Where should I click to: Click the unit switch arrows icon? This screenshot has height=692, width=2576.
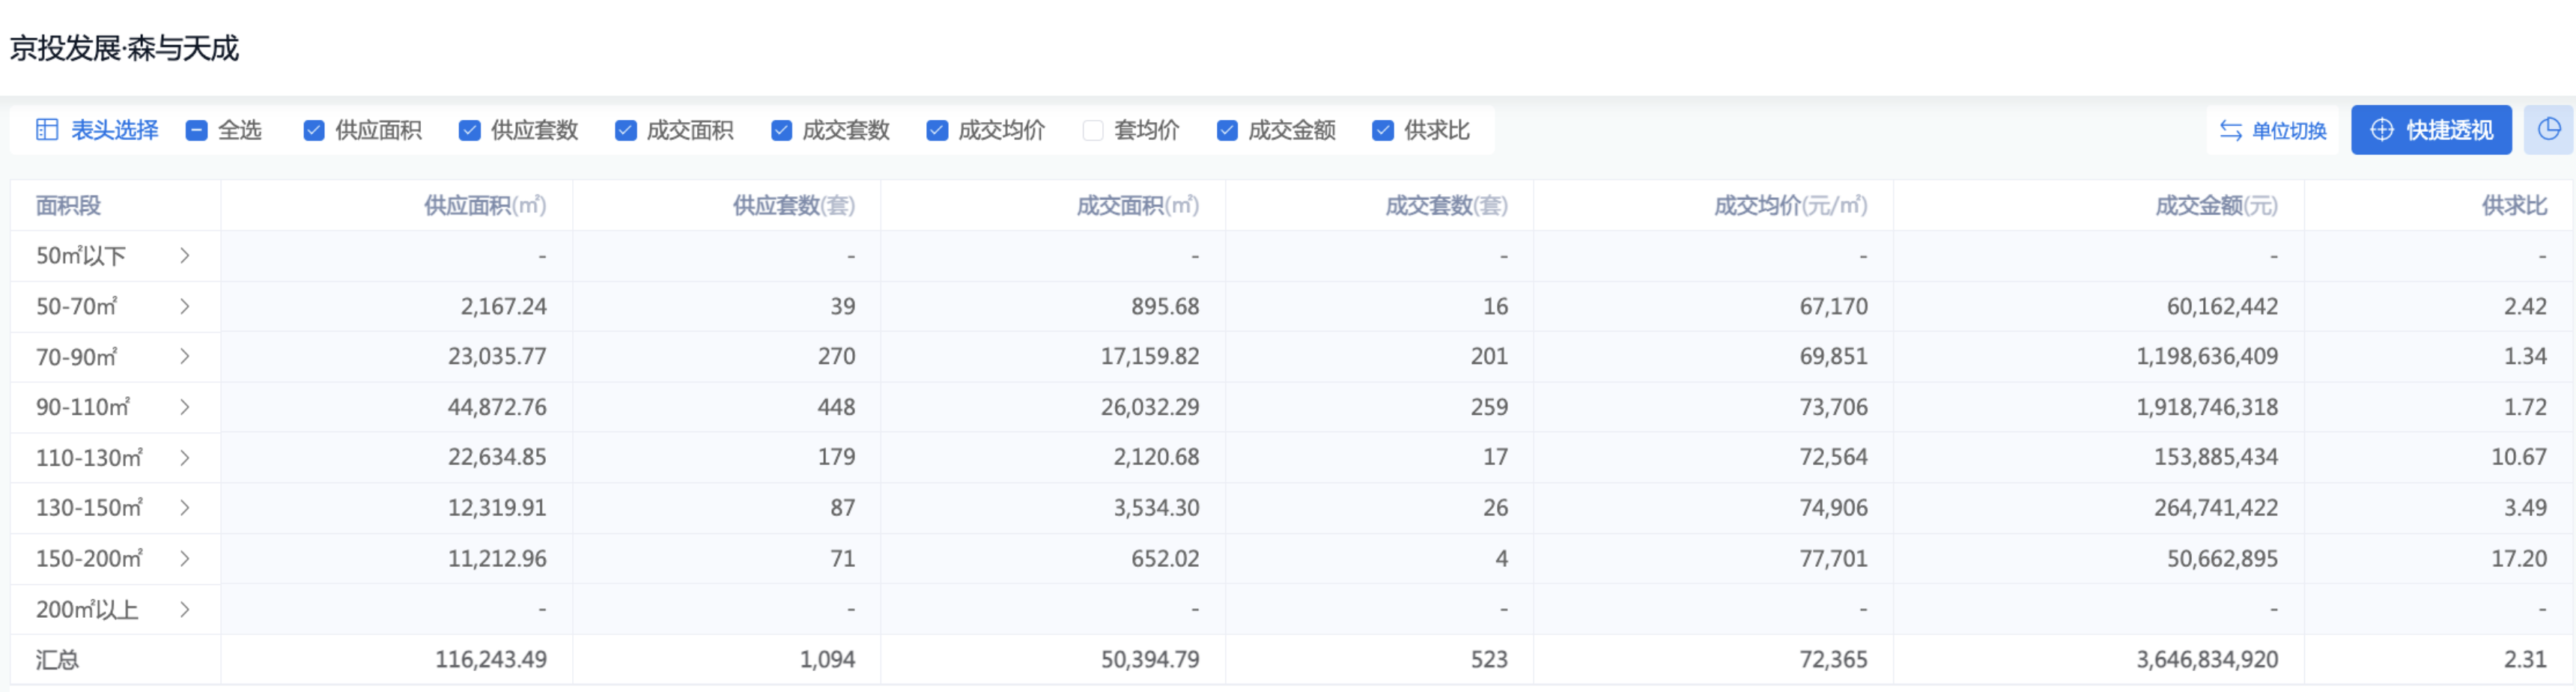(x=2230, y=130)
